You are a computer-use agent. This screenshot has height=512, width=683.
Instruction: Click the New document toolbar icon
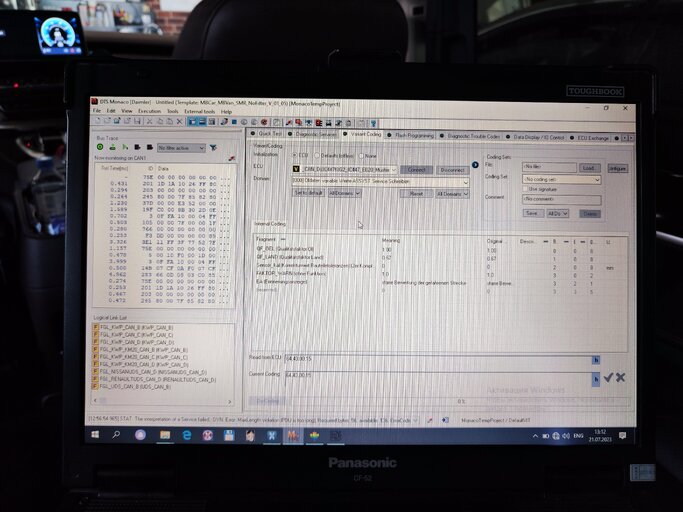coord(98,121)
